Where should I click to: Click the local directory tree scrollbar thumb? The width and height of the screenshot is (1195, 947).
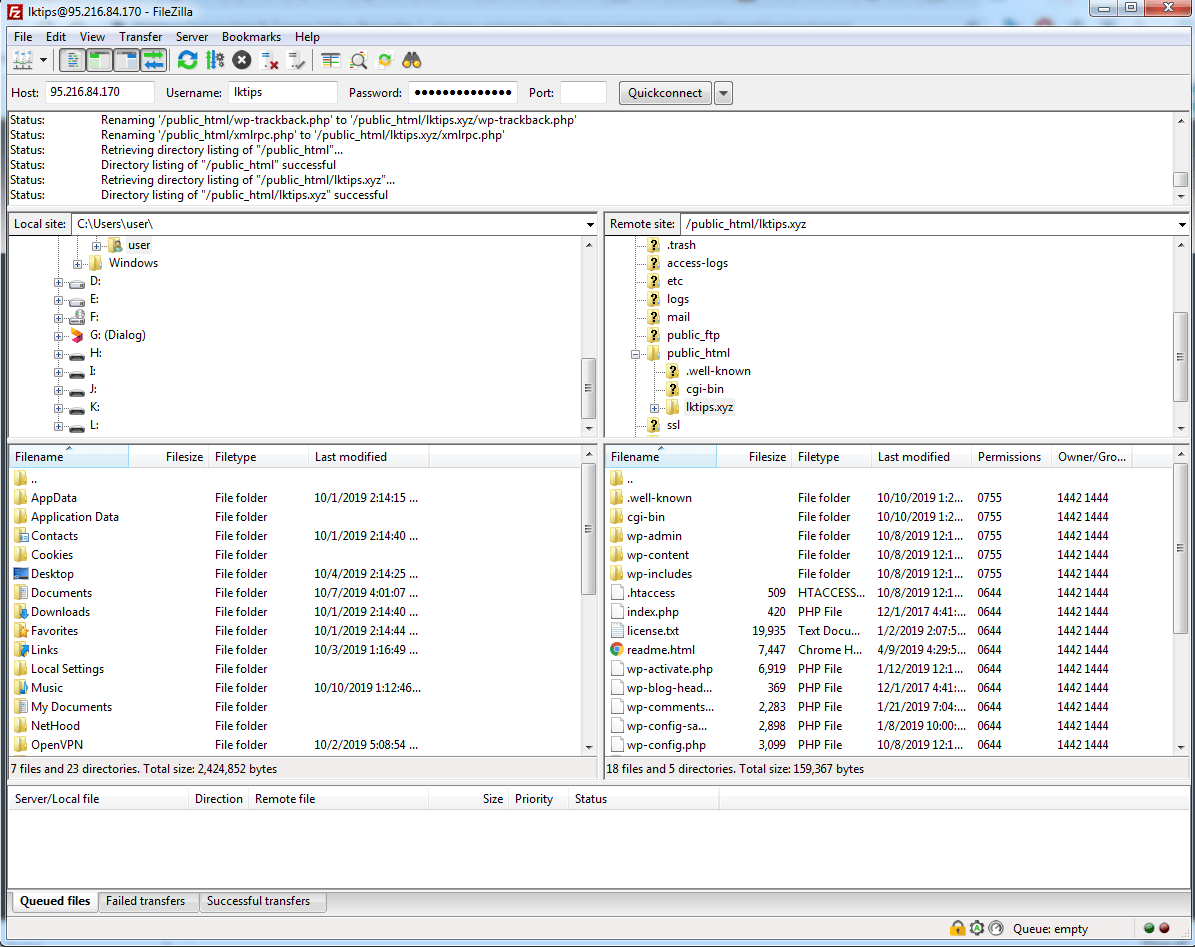(588, 388)
